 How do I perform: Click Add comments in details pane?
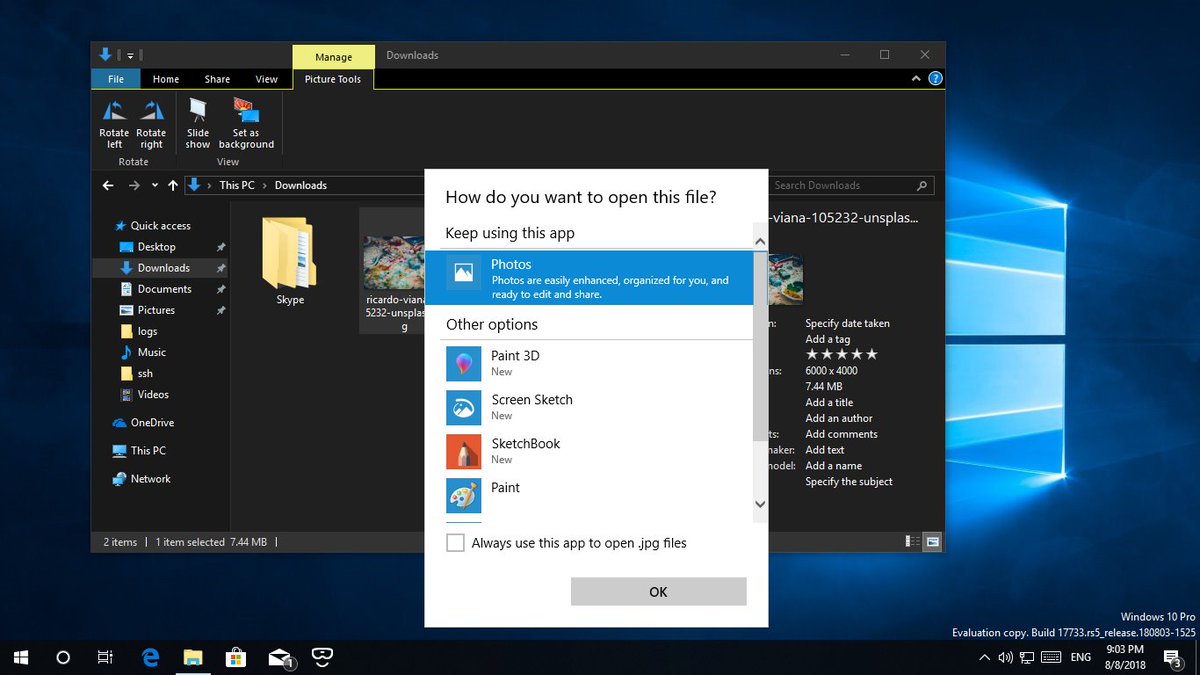pyautogui.click(x=841, y=434)
